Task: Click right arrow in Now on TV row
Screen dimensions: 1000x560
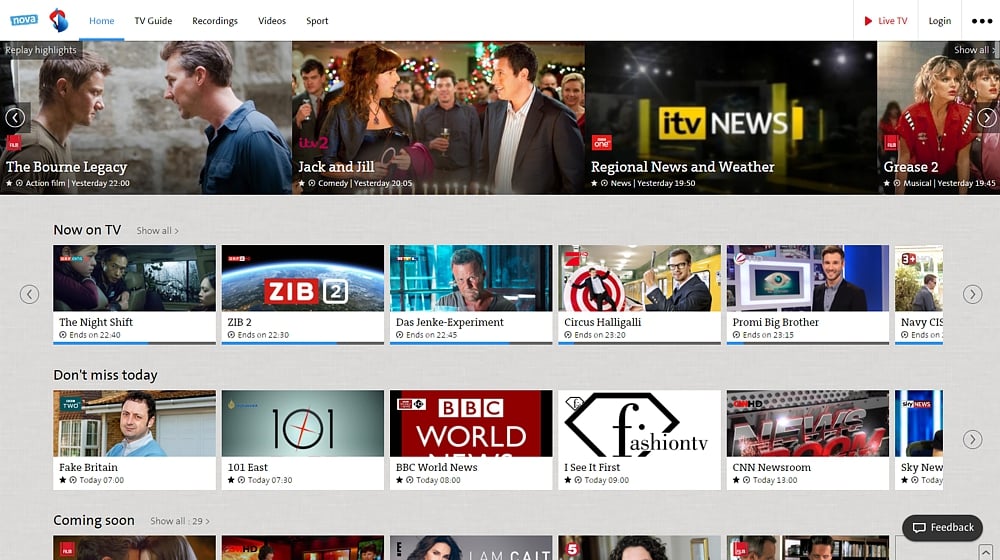Action: click(x=972, y=294)
